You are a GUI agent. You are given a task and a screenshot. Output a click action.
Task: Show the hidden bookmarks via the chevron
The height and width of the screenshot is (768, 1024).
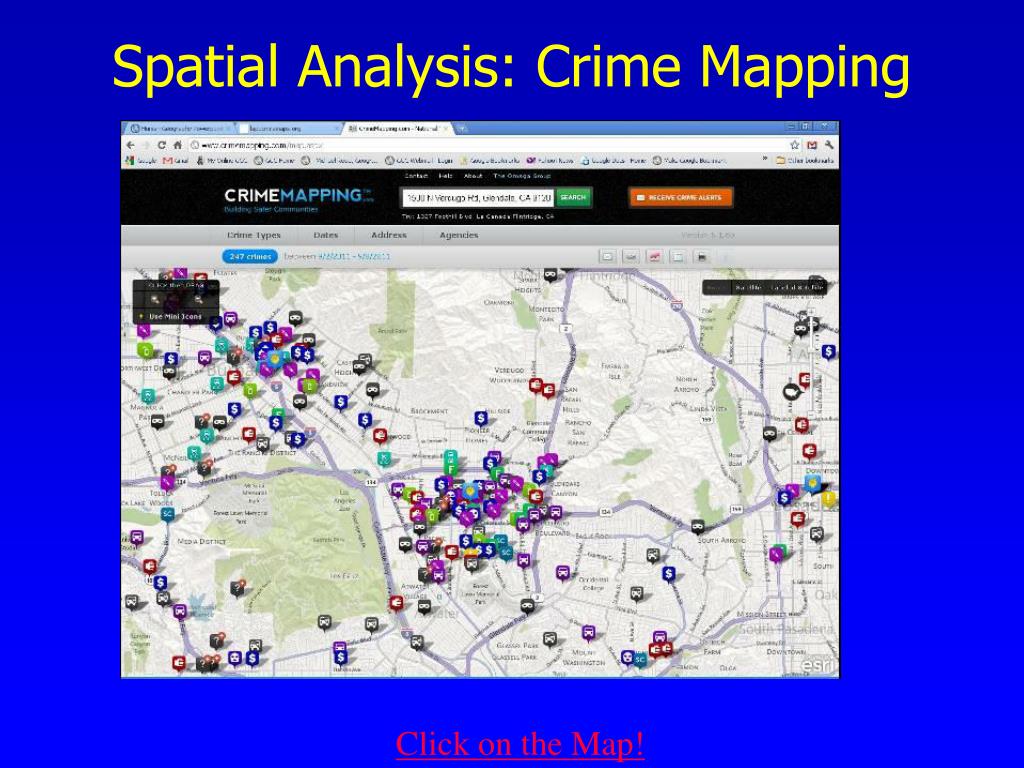[765, 159]
